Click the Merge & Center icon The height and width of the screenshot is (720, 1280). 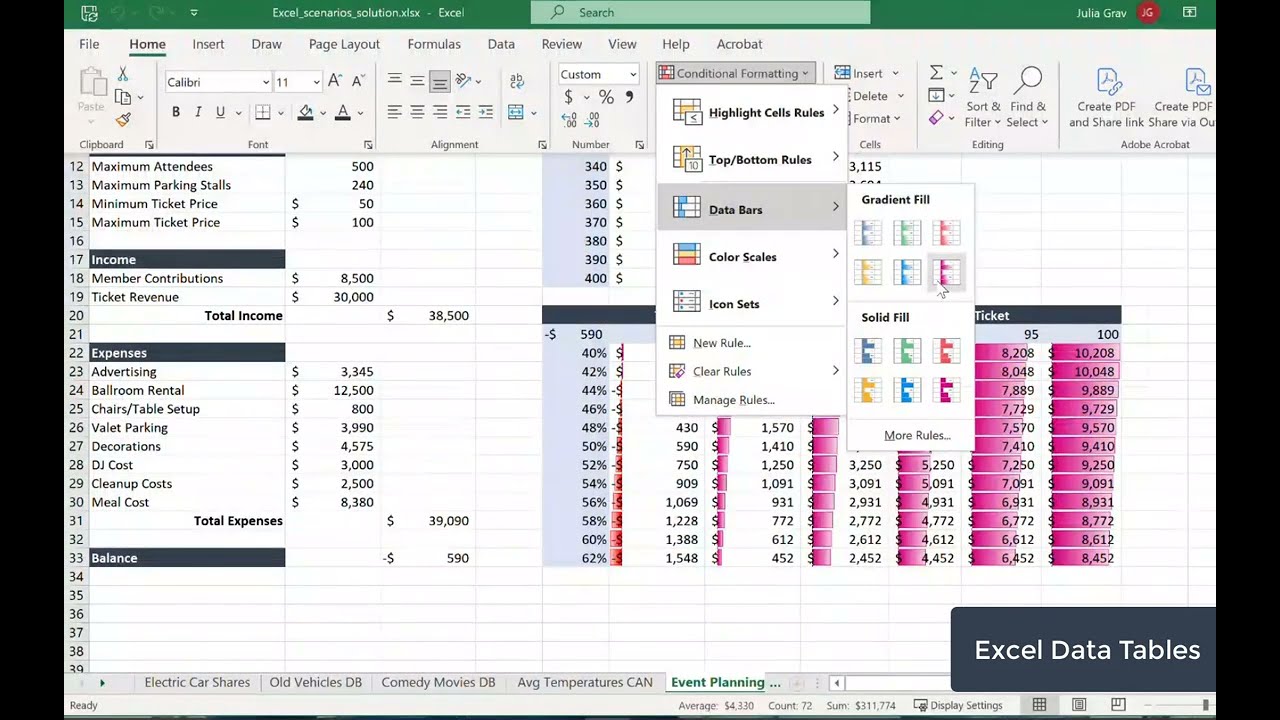point(516,112)
